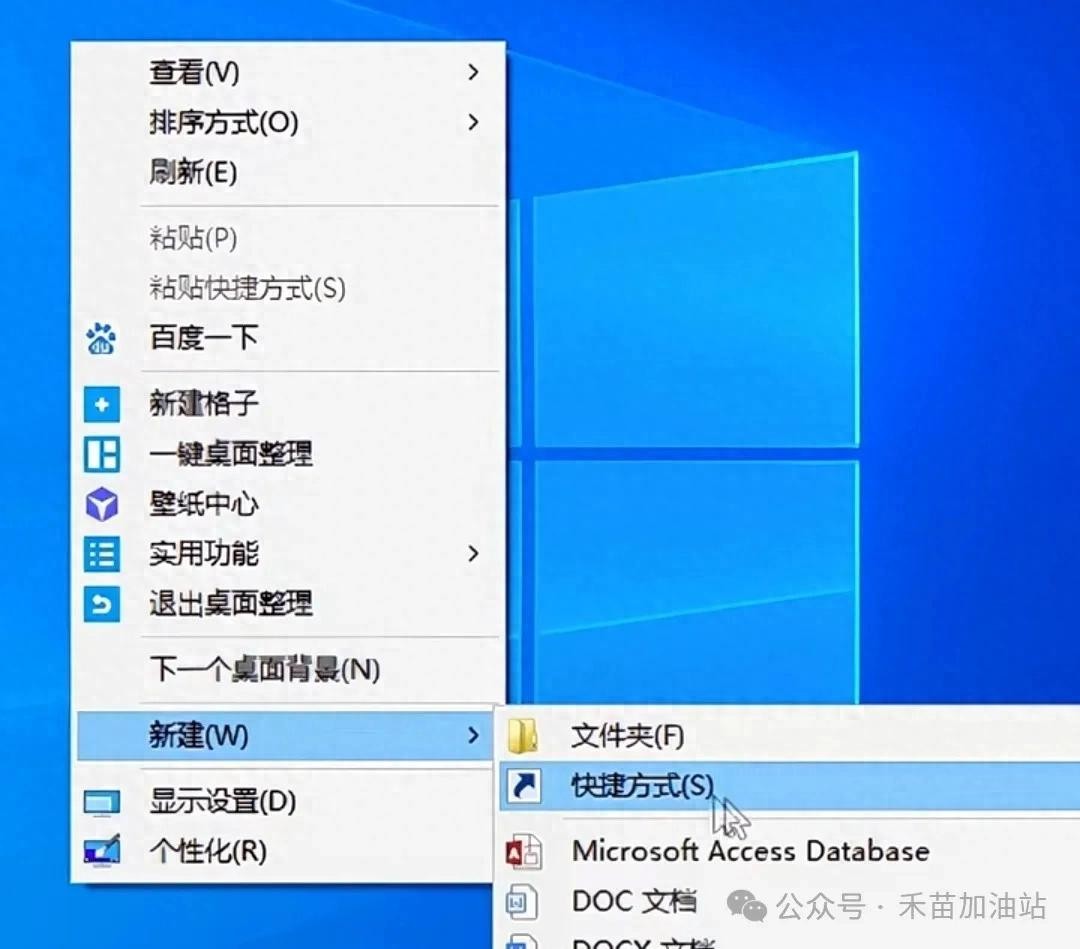Screen dimensions: 1080x949
Task: Click the shortcut arrow icon in submenu
Action: tap(523, 787)
